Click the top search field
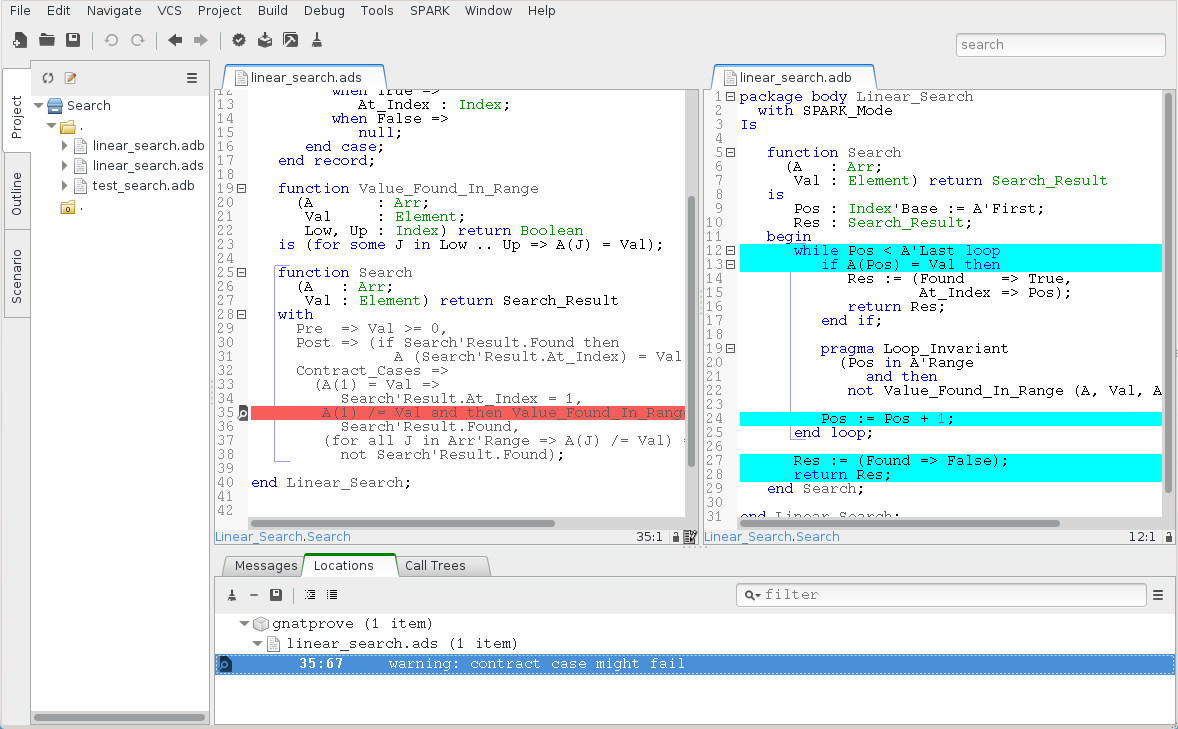The width and height of the screenshot is (1178, 729). click(x=1060, y=44)
